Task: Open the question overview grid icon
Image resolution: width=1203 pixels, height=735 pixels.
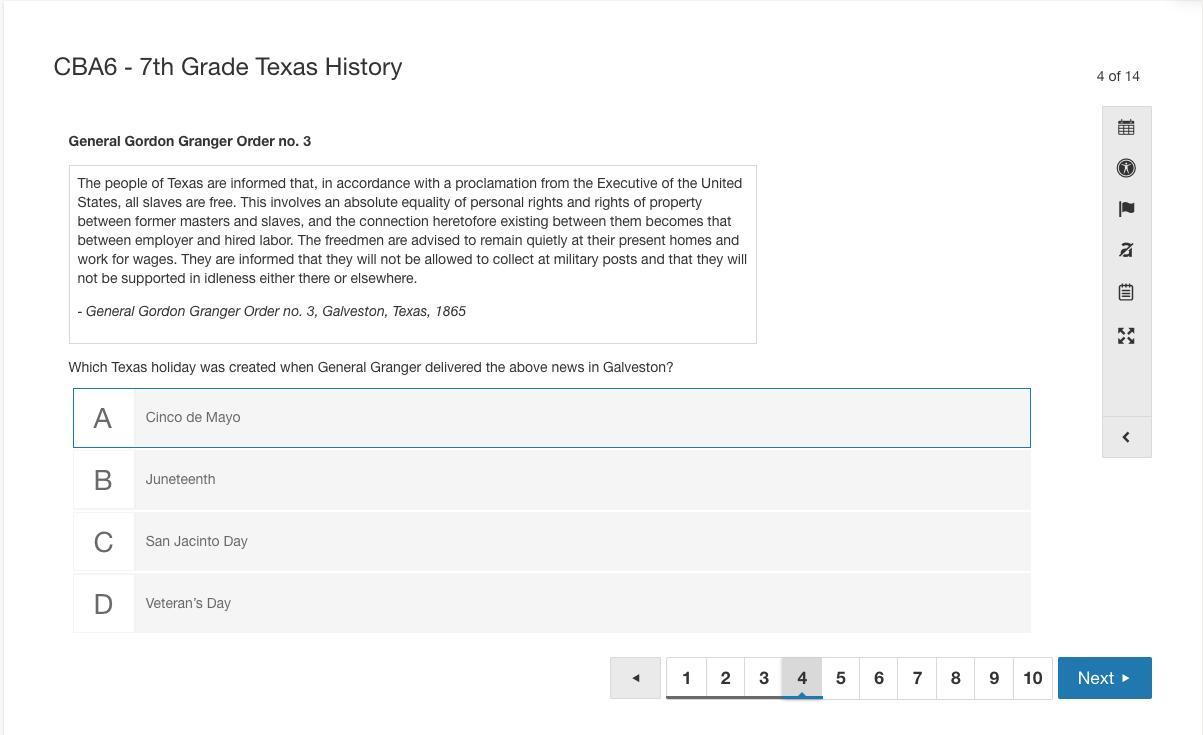Action: (1126, 127)
